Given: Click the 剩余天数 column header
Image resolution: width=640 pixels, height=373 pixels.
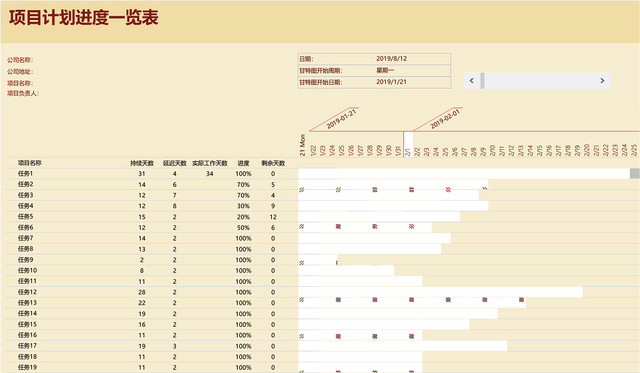Looking at the screenshot, I should (x=273, y=163).
